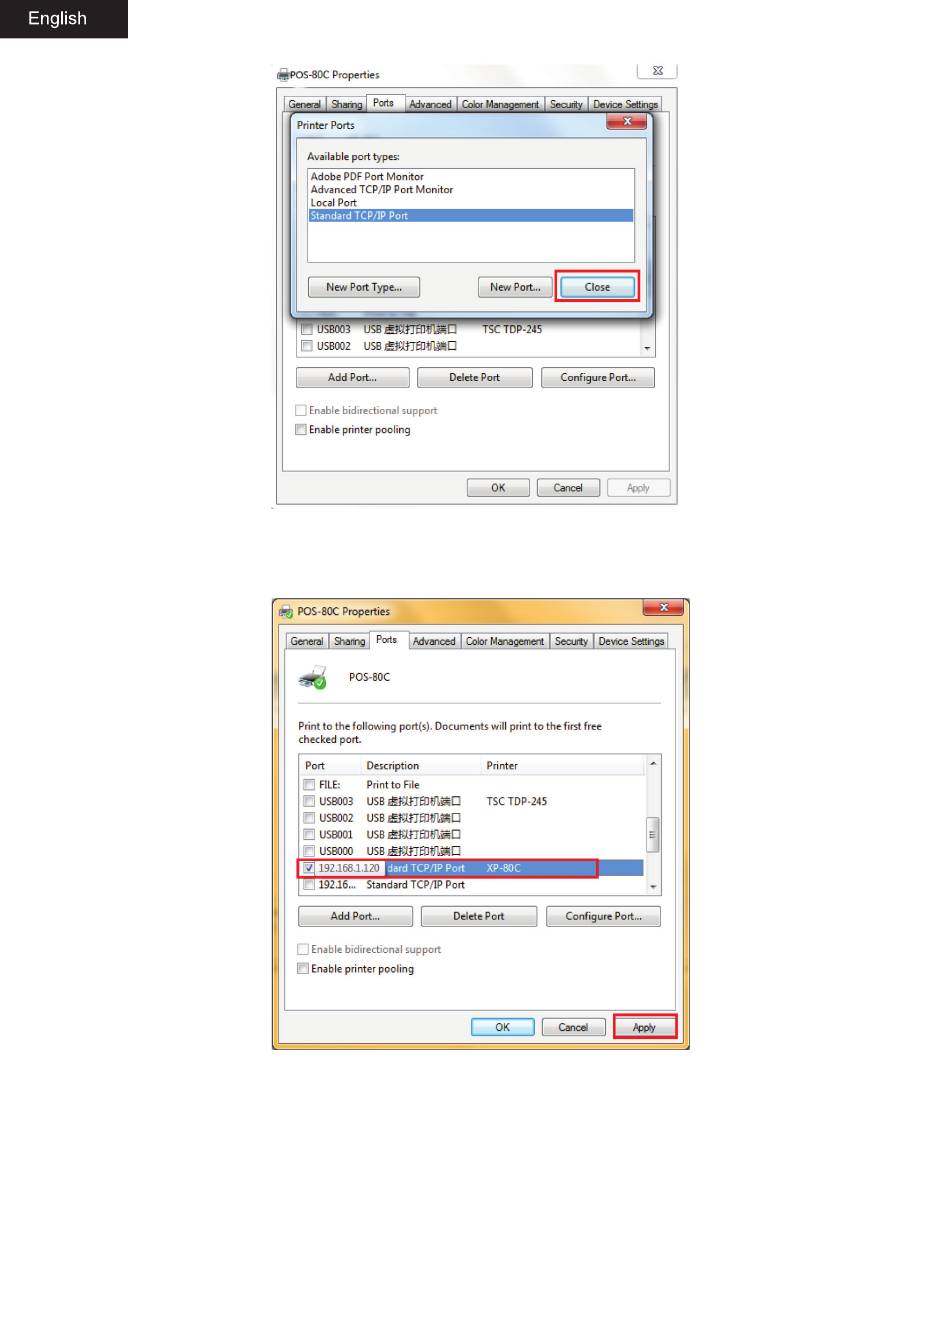950x1343 pixels.
Task: Switch to General tab in lower window
Action: click(307, 641)
